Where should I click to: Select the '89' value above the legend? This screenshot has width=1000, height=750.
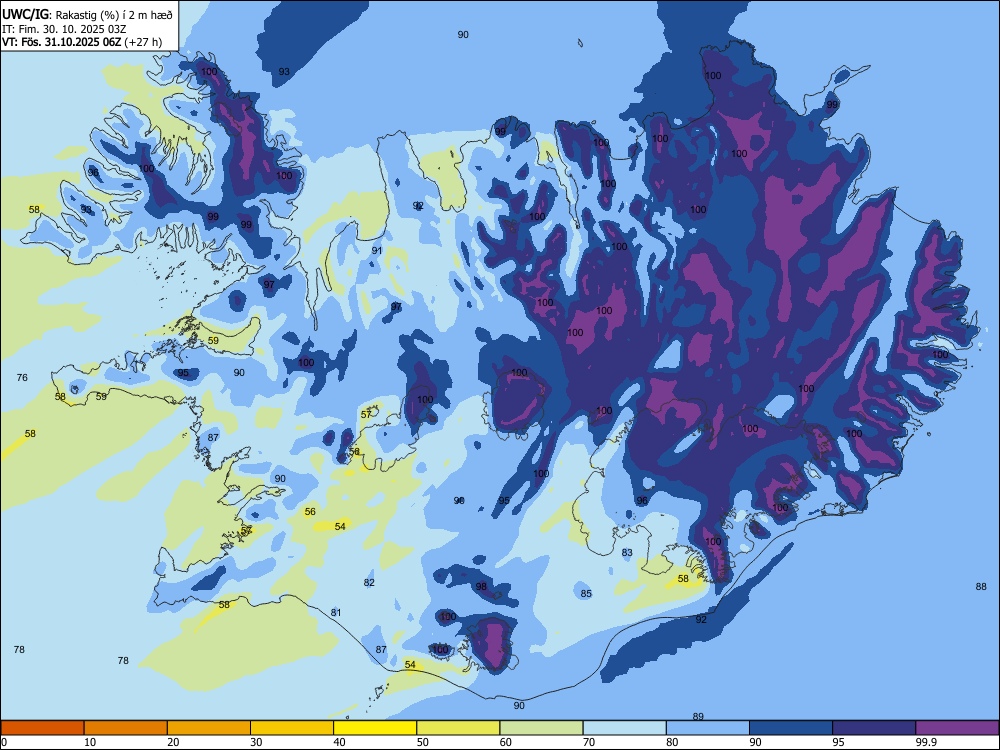pyautogui.click(x=698, y=716)
